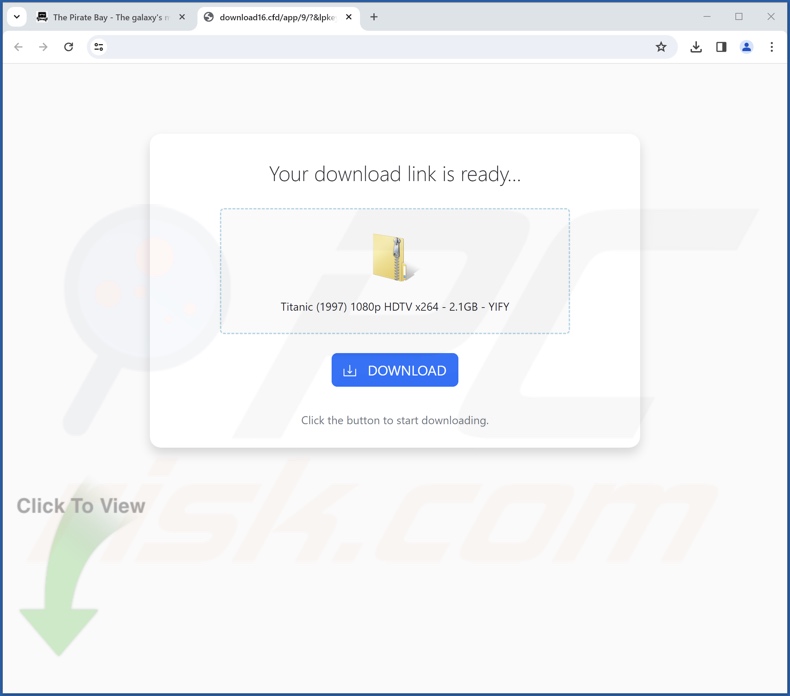Toggle the browser side panel

pos(721,47)
